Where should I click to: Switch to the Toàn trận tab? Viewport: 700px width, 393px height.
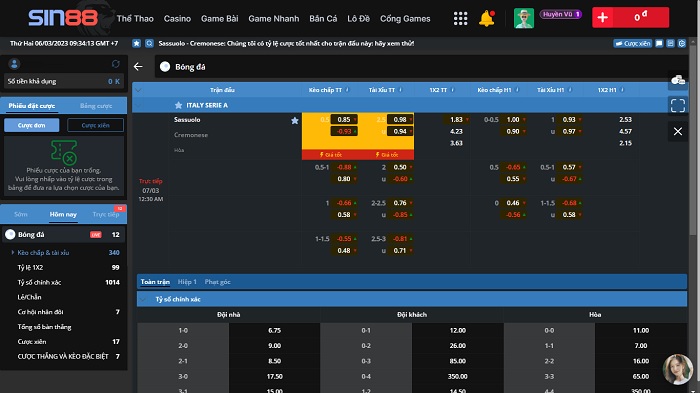click(x=155, y=282)
